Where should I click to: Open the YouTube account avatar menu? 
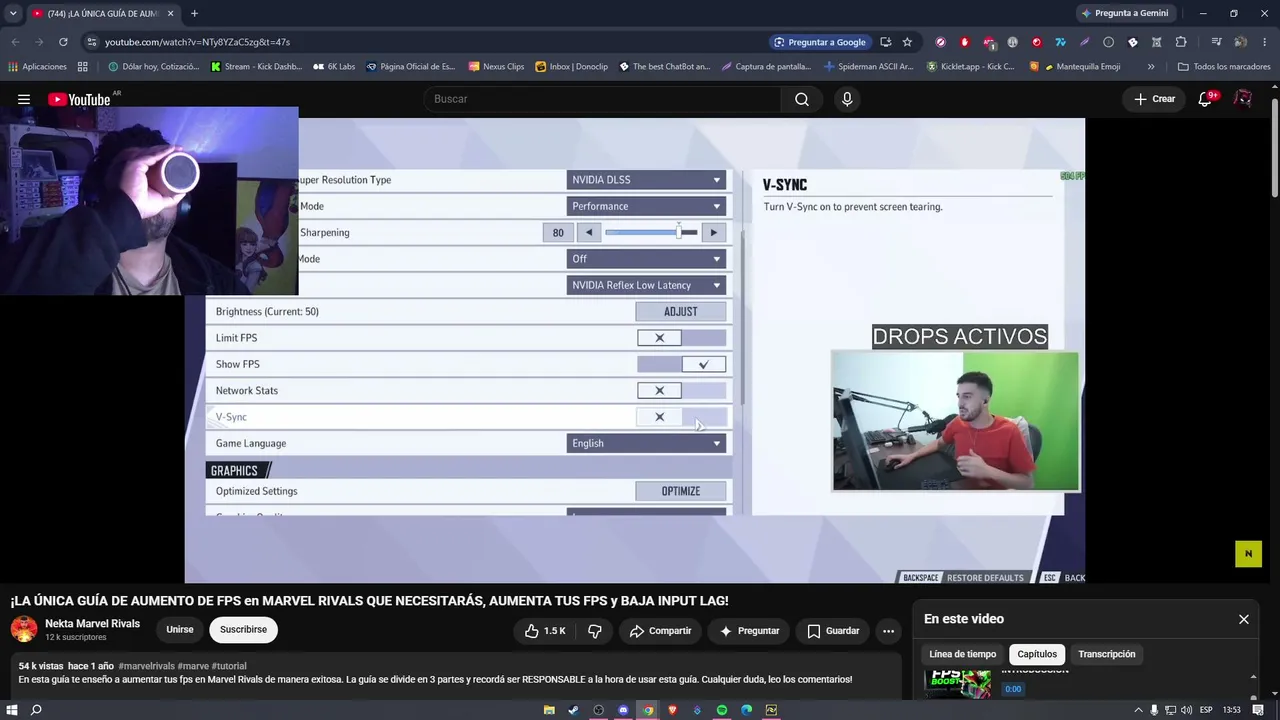1243,99
